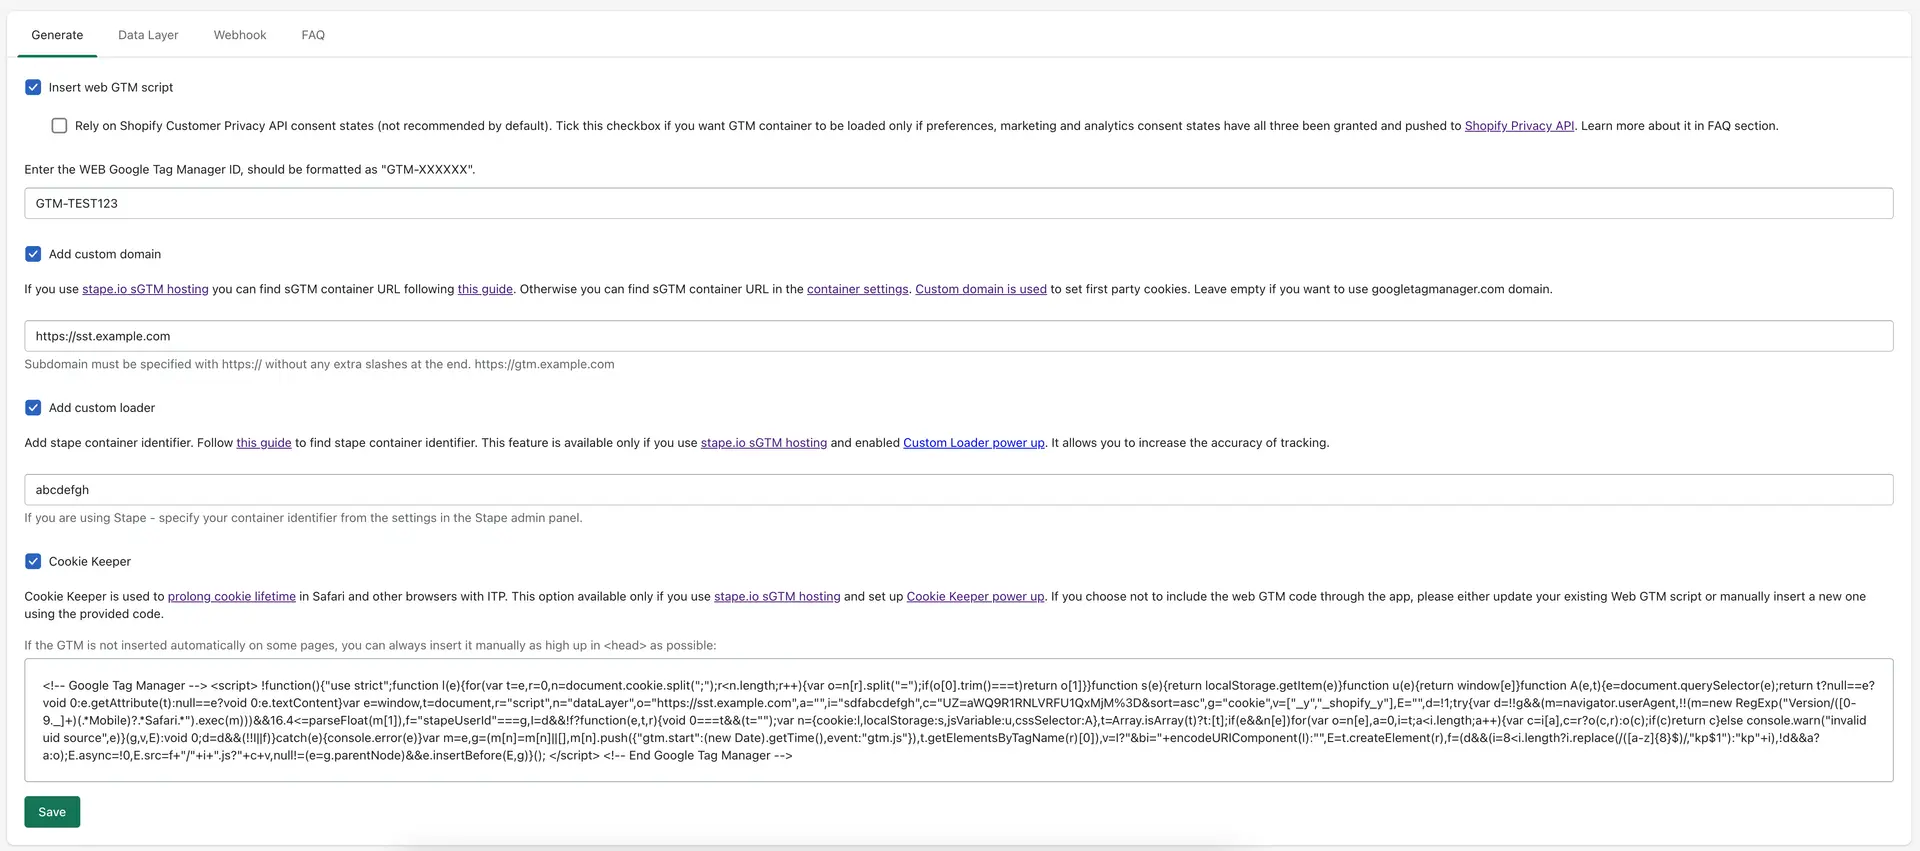Screen dimensions: 1920x851
Task: Open the Data Layer tab
Action: 148,35
